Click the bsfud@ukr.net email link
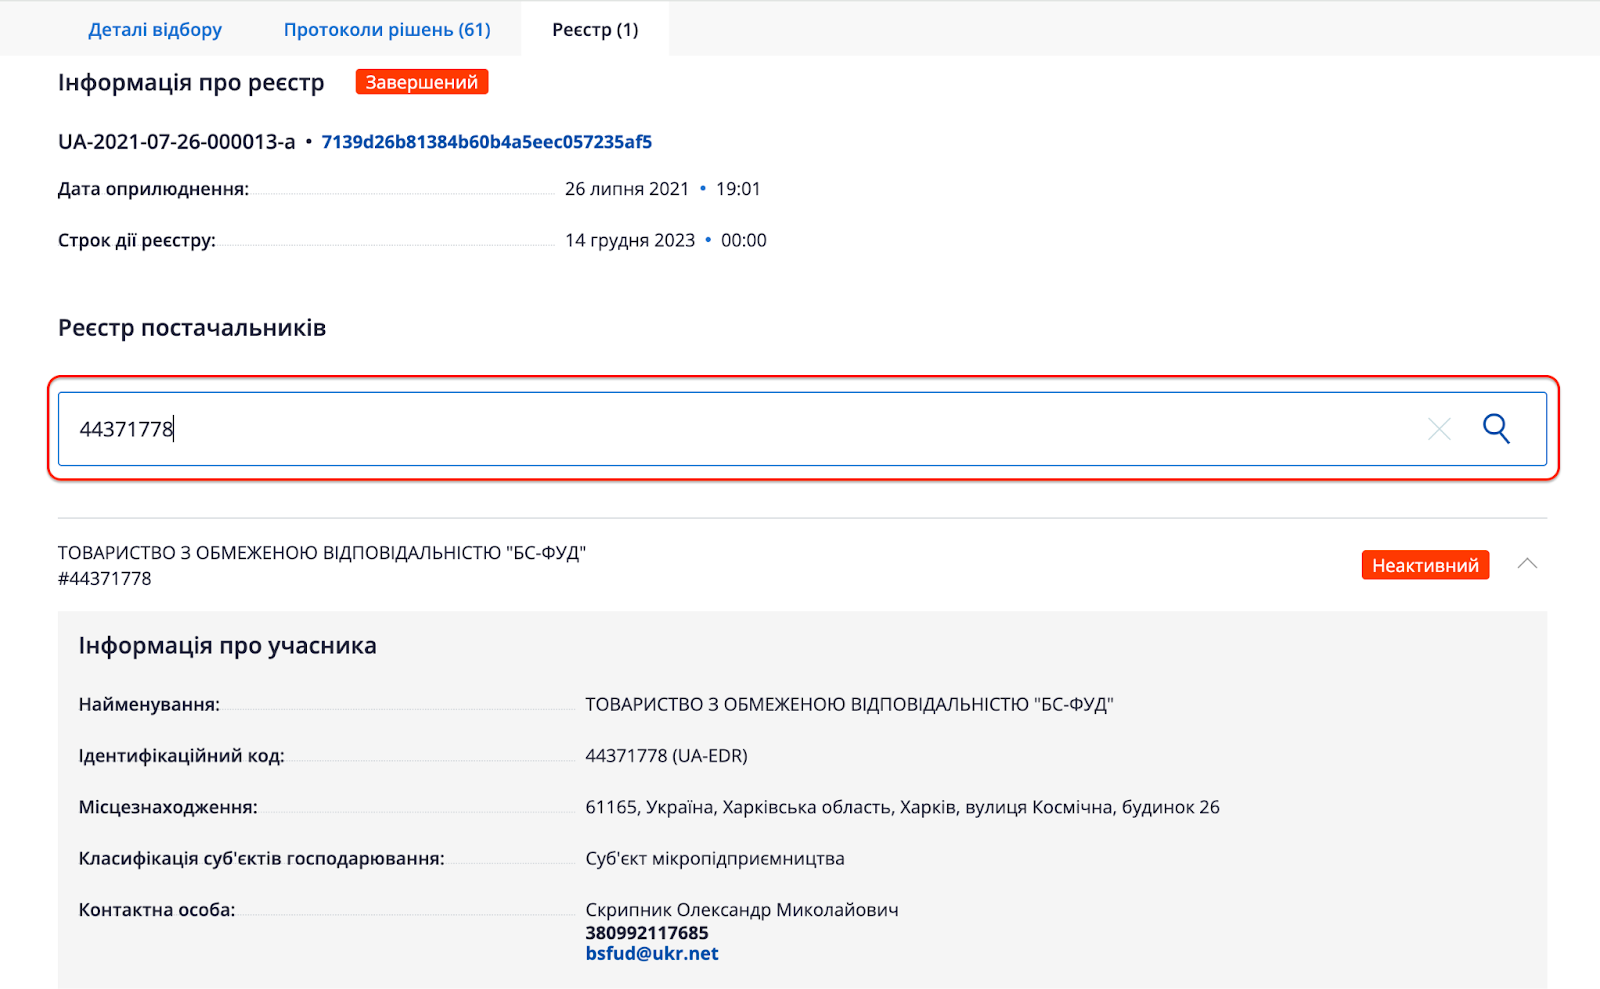The height and width of the screenshot is (989, 1600). coord(652,954)
